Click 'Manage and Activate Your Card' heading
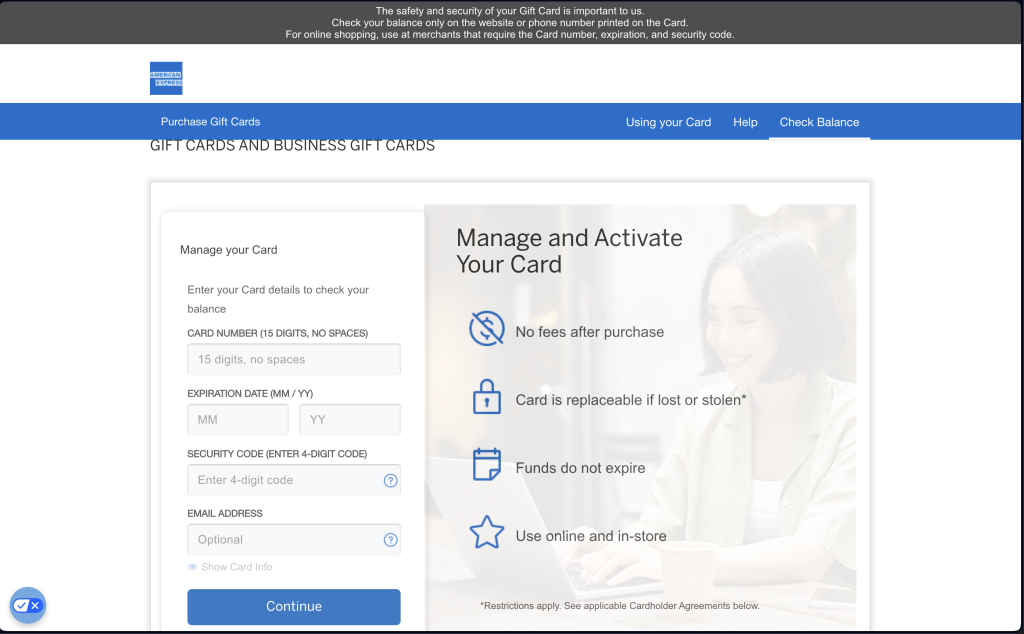The height and width of the screenshot is (634, 1024). pos(569,251)
